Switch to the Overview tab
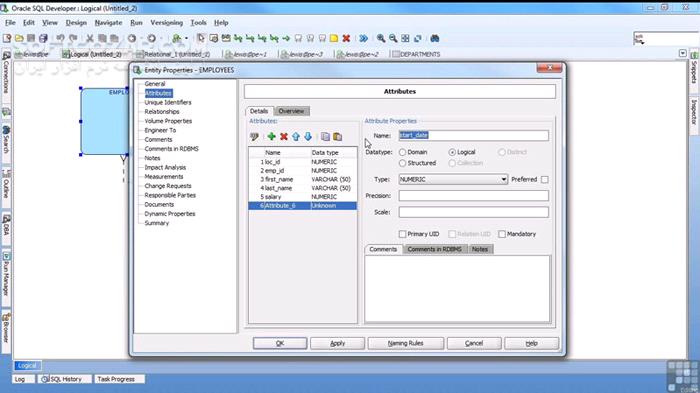Screen dimensions: 700x393 pos(291,111)
